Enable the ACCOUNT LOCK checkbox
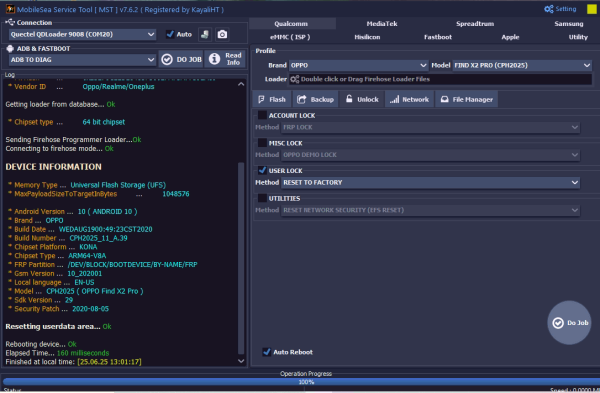Image resolution: width=600 pixels, height=393 pixels. coord(262,115)
